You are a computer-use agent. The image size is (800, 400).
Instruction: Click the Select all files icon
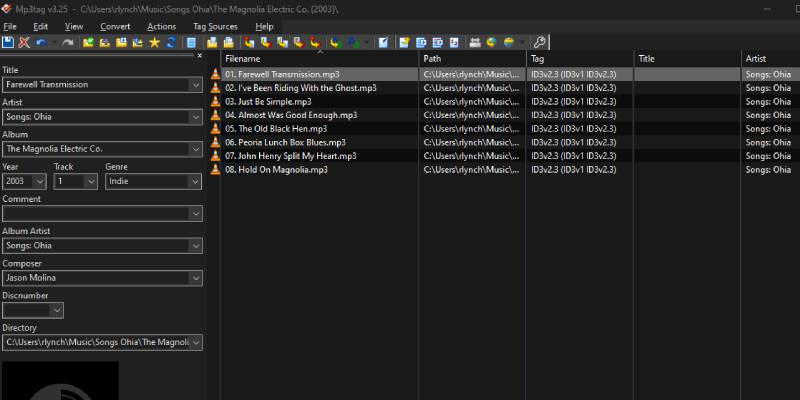pyautogui.click(x=191, y=42)
